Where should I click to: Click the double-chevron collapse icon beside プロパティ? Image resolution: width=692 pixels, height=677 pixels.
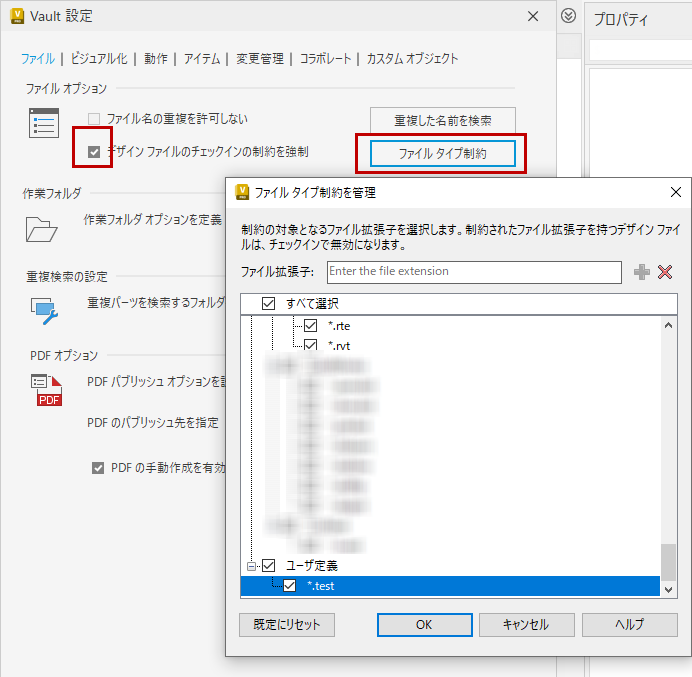(568, 16)
